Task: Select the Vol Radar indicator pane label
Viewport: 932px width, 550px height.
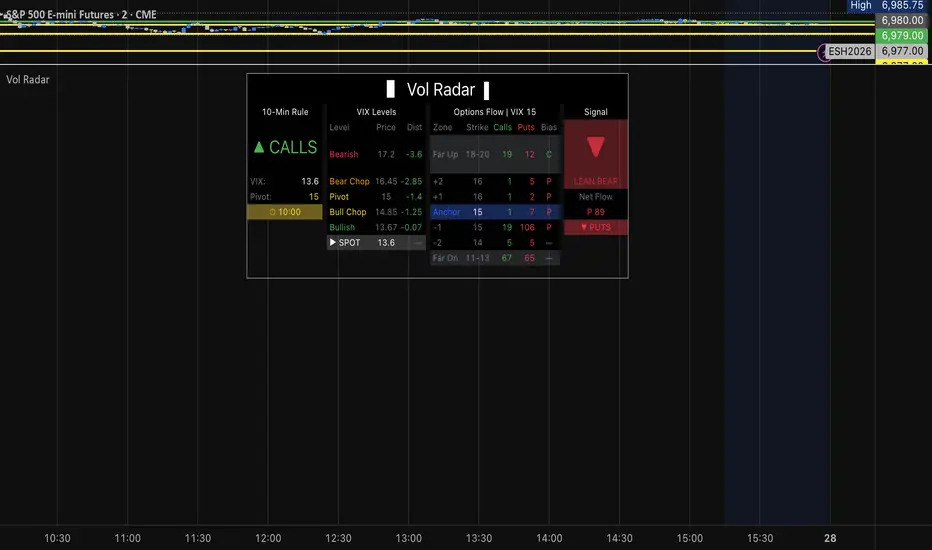Action: [27, 80]
